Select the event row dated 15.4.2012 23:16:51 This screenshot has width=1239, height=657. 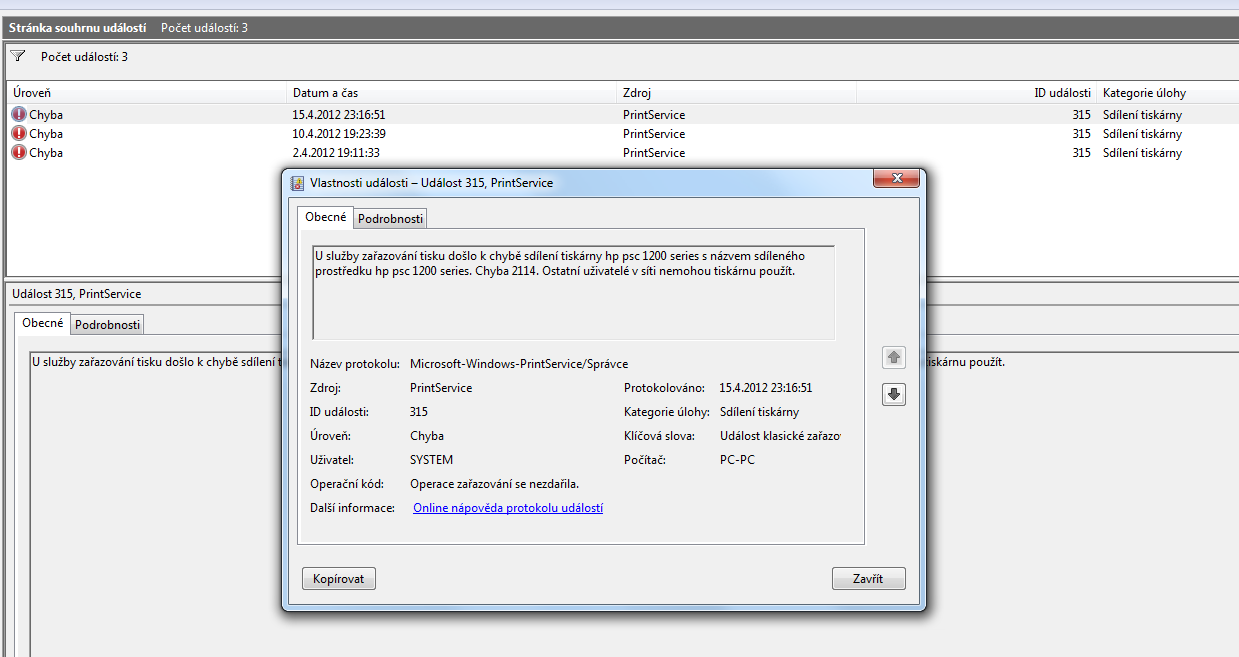622,115
